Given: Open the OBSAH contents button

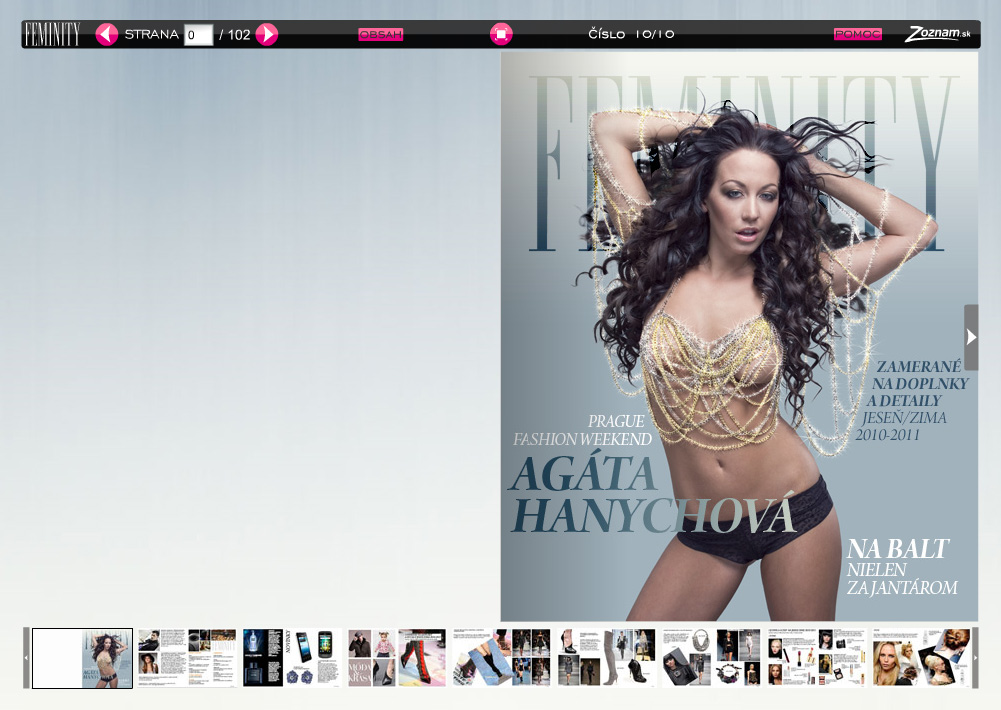Looking at the screenshot, I should point(380,34).
